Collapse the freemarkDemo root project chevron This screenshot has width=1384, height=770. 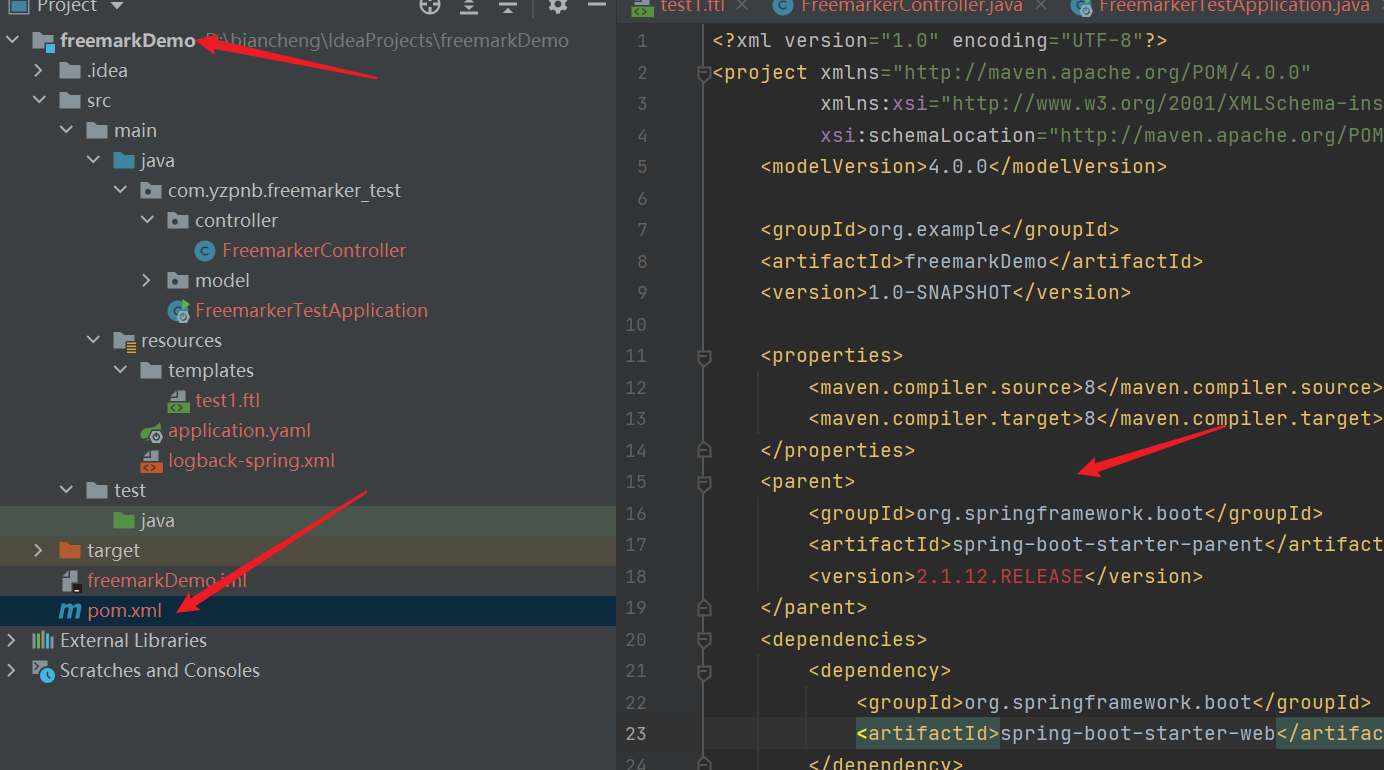[12, 41]
